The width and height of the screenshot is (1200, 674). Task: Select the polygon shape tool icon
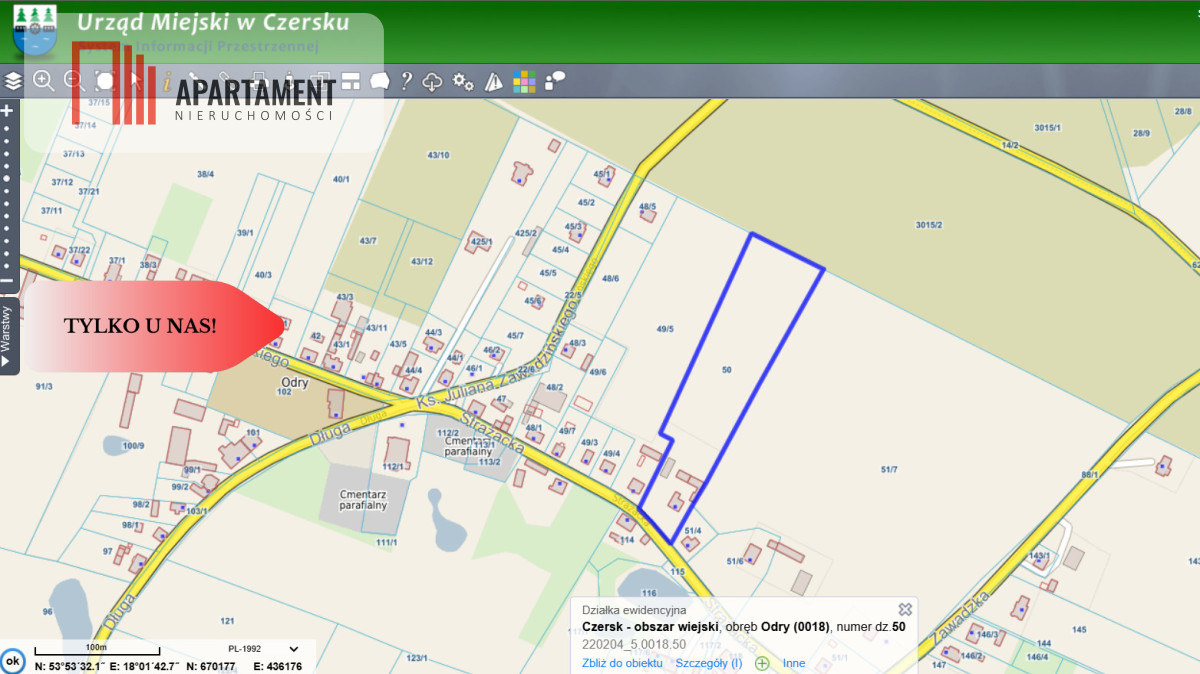379,81
